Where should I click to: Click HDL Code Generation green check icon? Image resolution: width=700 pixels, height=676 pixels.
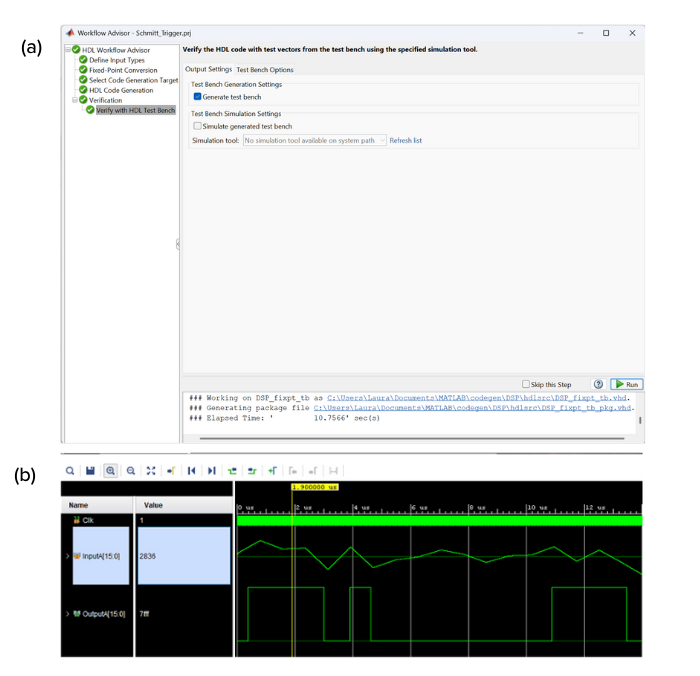(x=83, y=90)
